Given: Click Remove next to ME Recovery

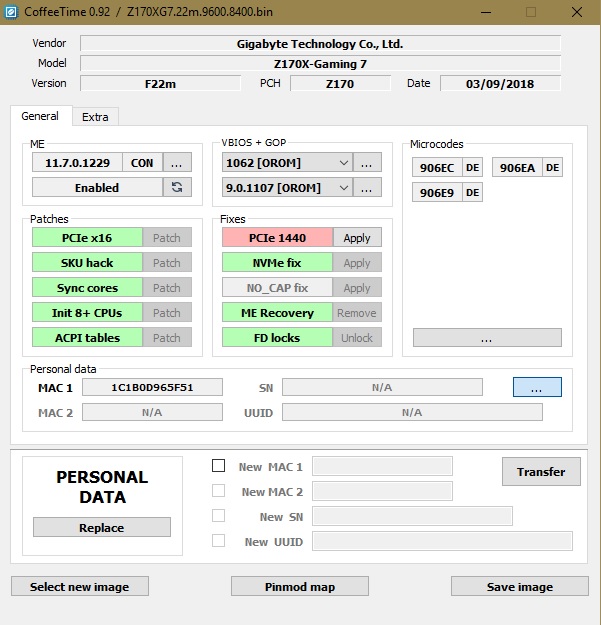Looking at the screenshot, I should (x=357, y=312).
